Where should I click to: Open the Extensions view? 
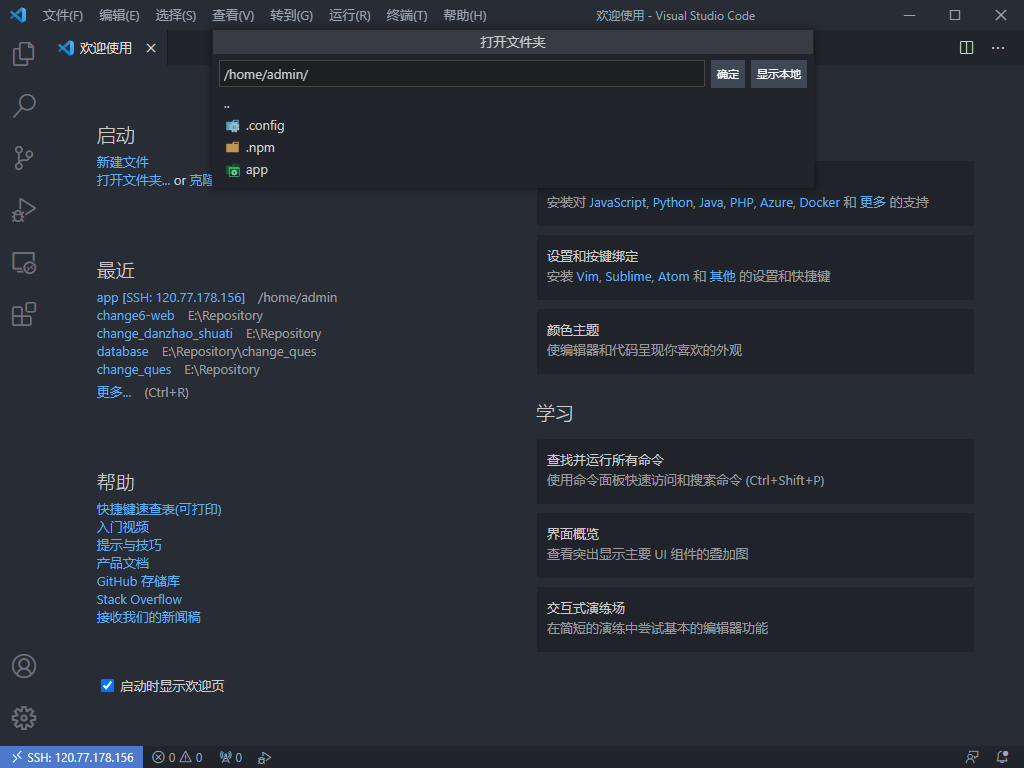(x=24, y=314)
